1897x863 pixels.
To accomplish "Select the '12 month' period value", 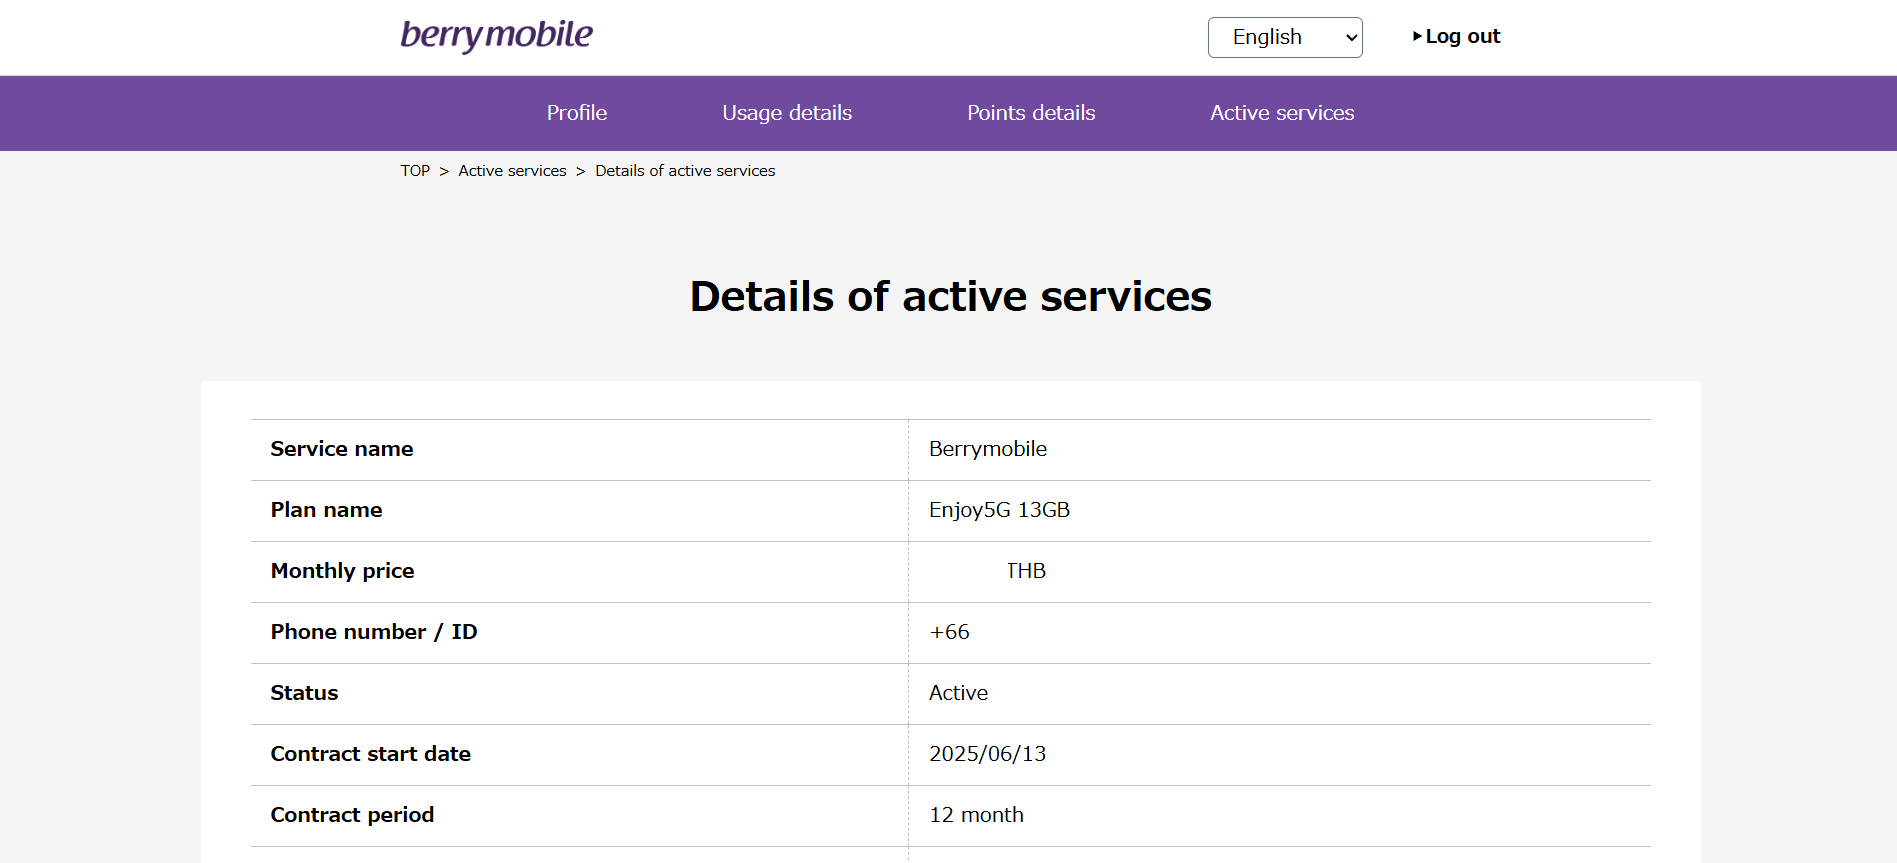I will coord(977,815).
